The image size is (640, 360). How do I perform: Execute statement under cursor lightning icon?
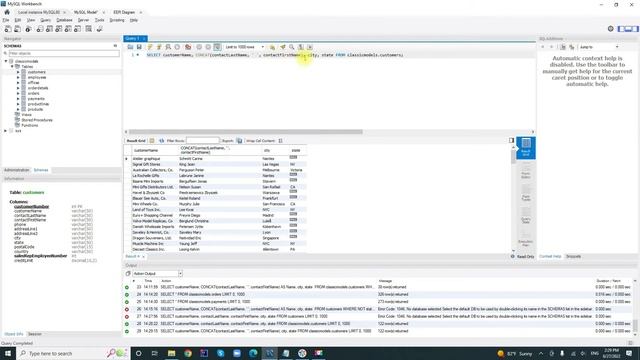point(159,47)
